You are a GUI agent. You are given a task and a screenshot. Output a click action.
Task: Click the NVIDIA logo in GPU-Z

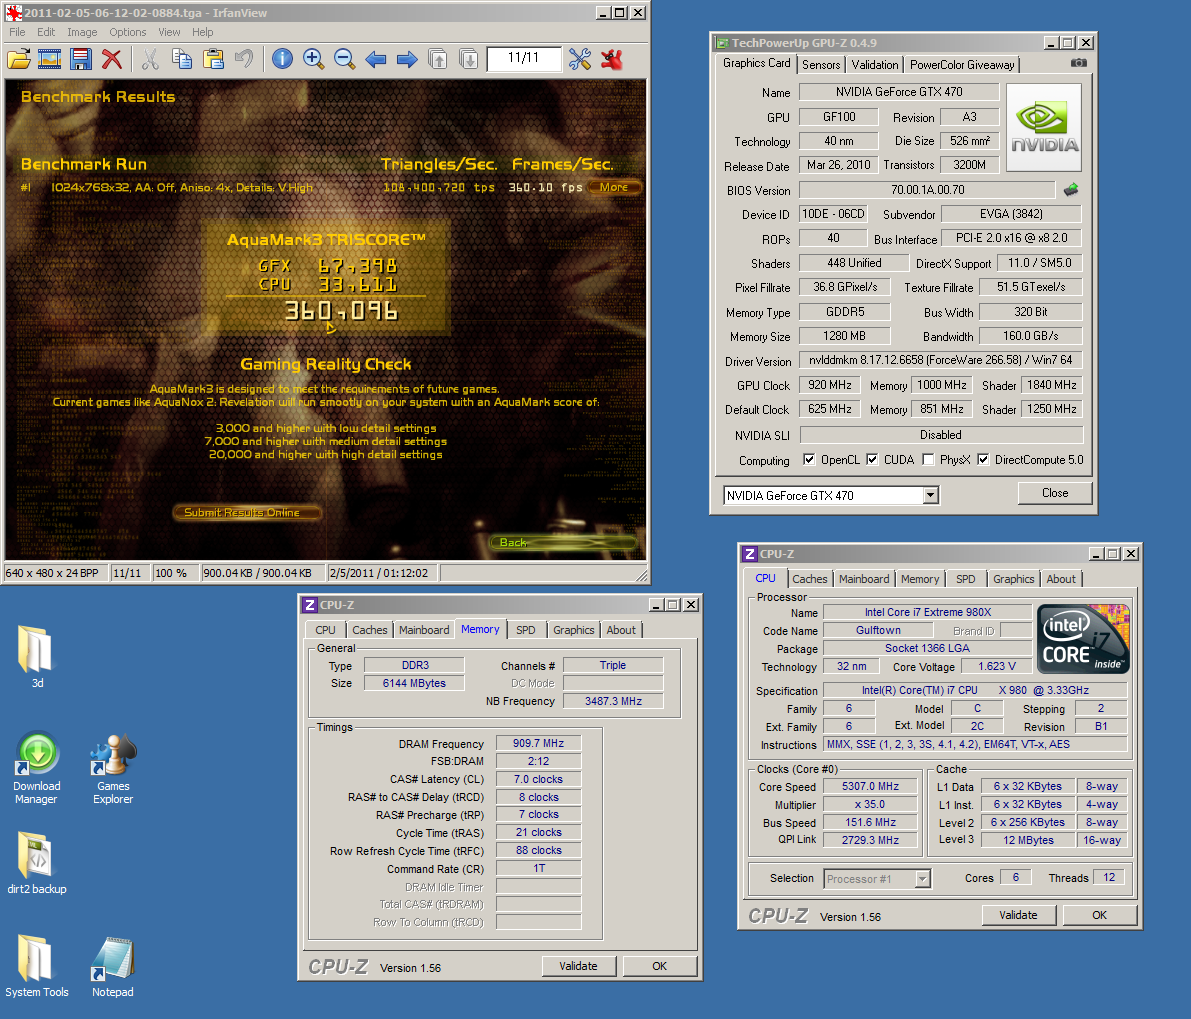click(x=1044, y=127)
